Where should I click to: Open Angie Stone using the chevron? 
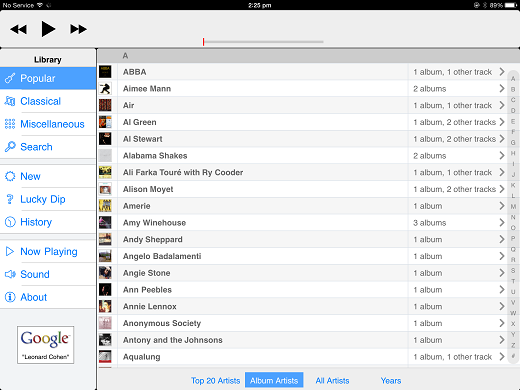coord(502,273)
